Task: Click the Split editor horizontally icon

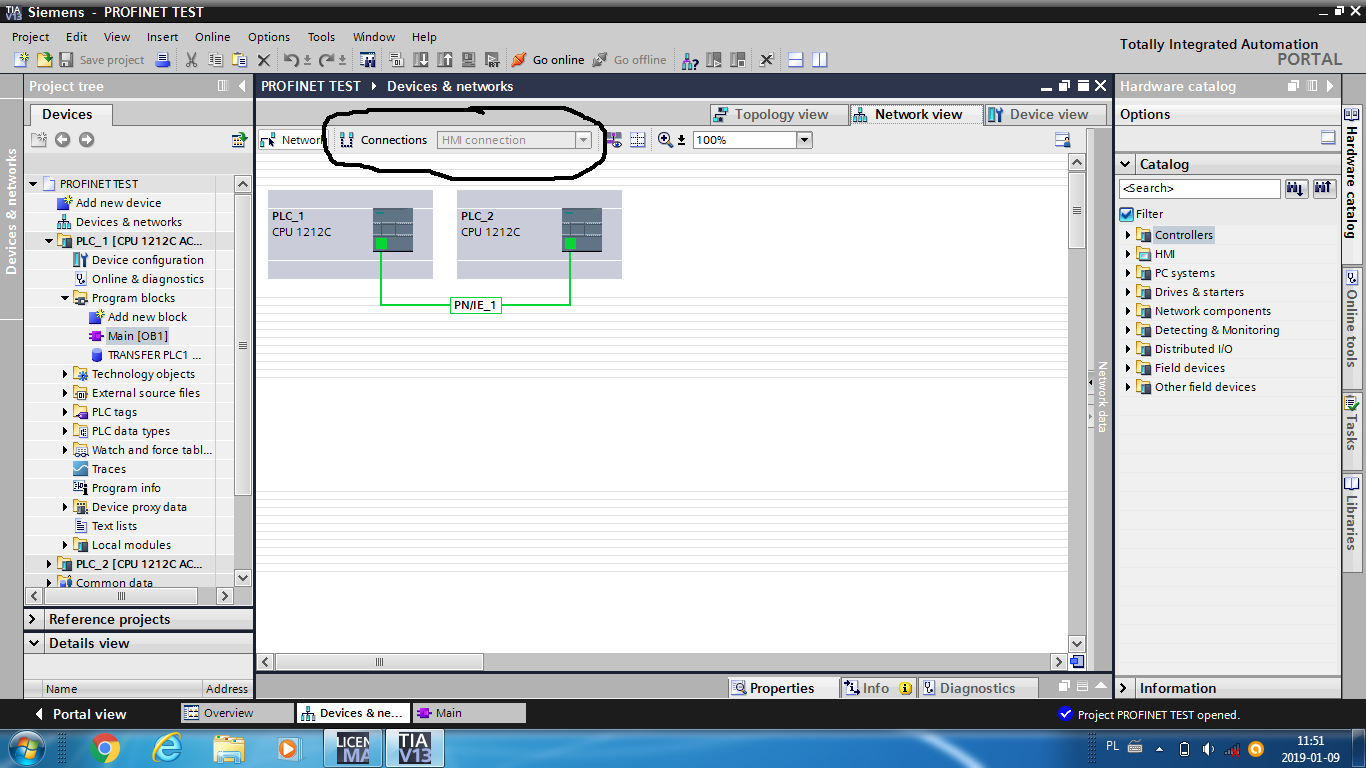Action: (796, 60)
